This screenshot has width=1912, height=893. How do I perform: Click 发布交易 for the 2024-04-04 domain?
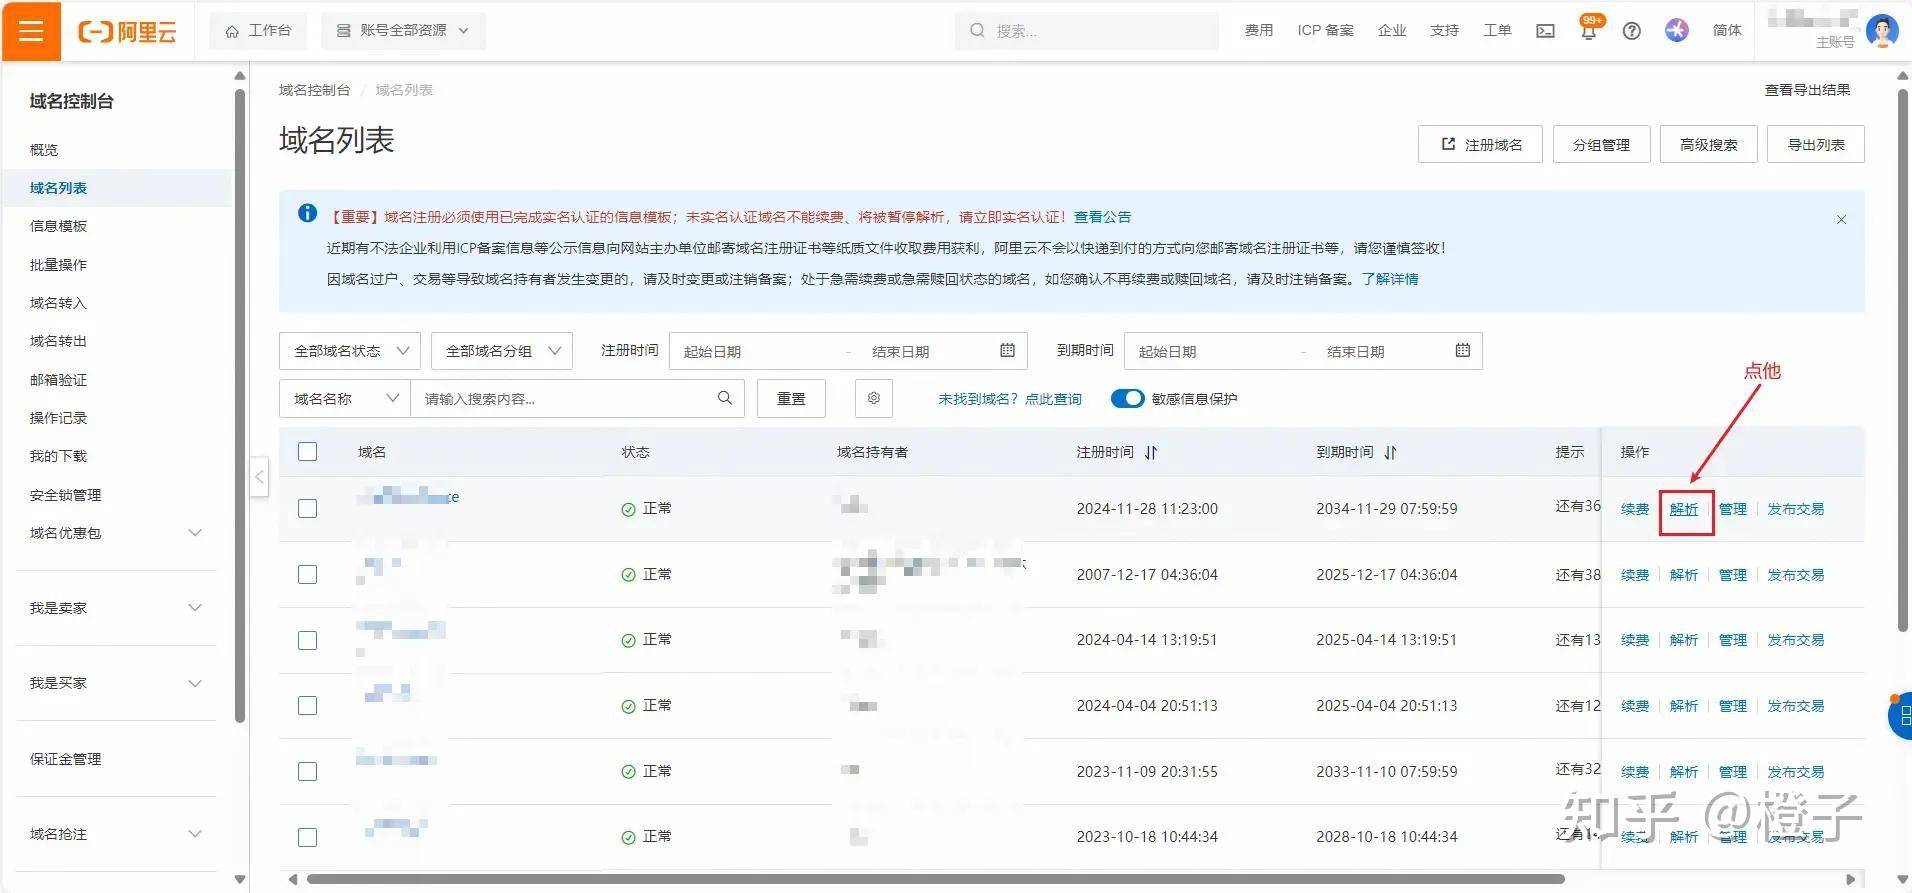tap(1796, 706)
